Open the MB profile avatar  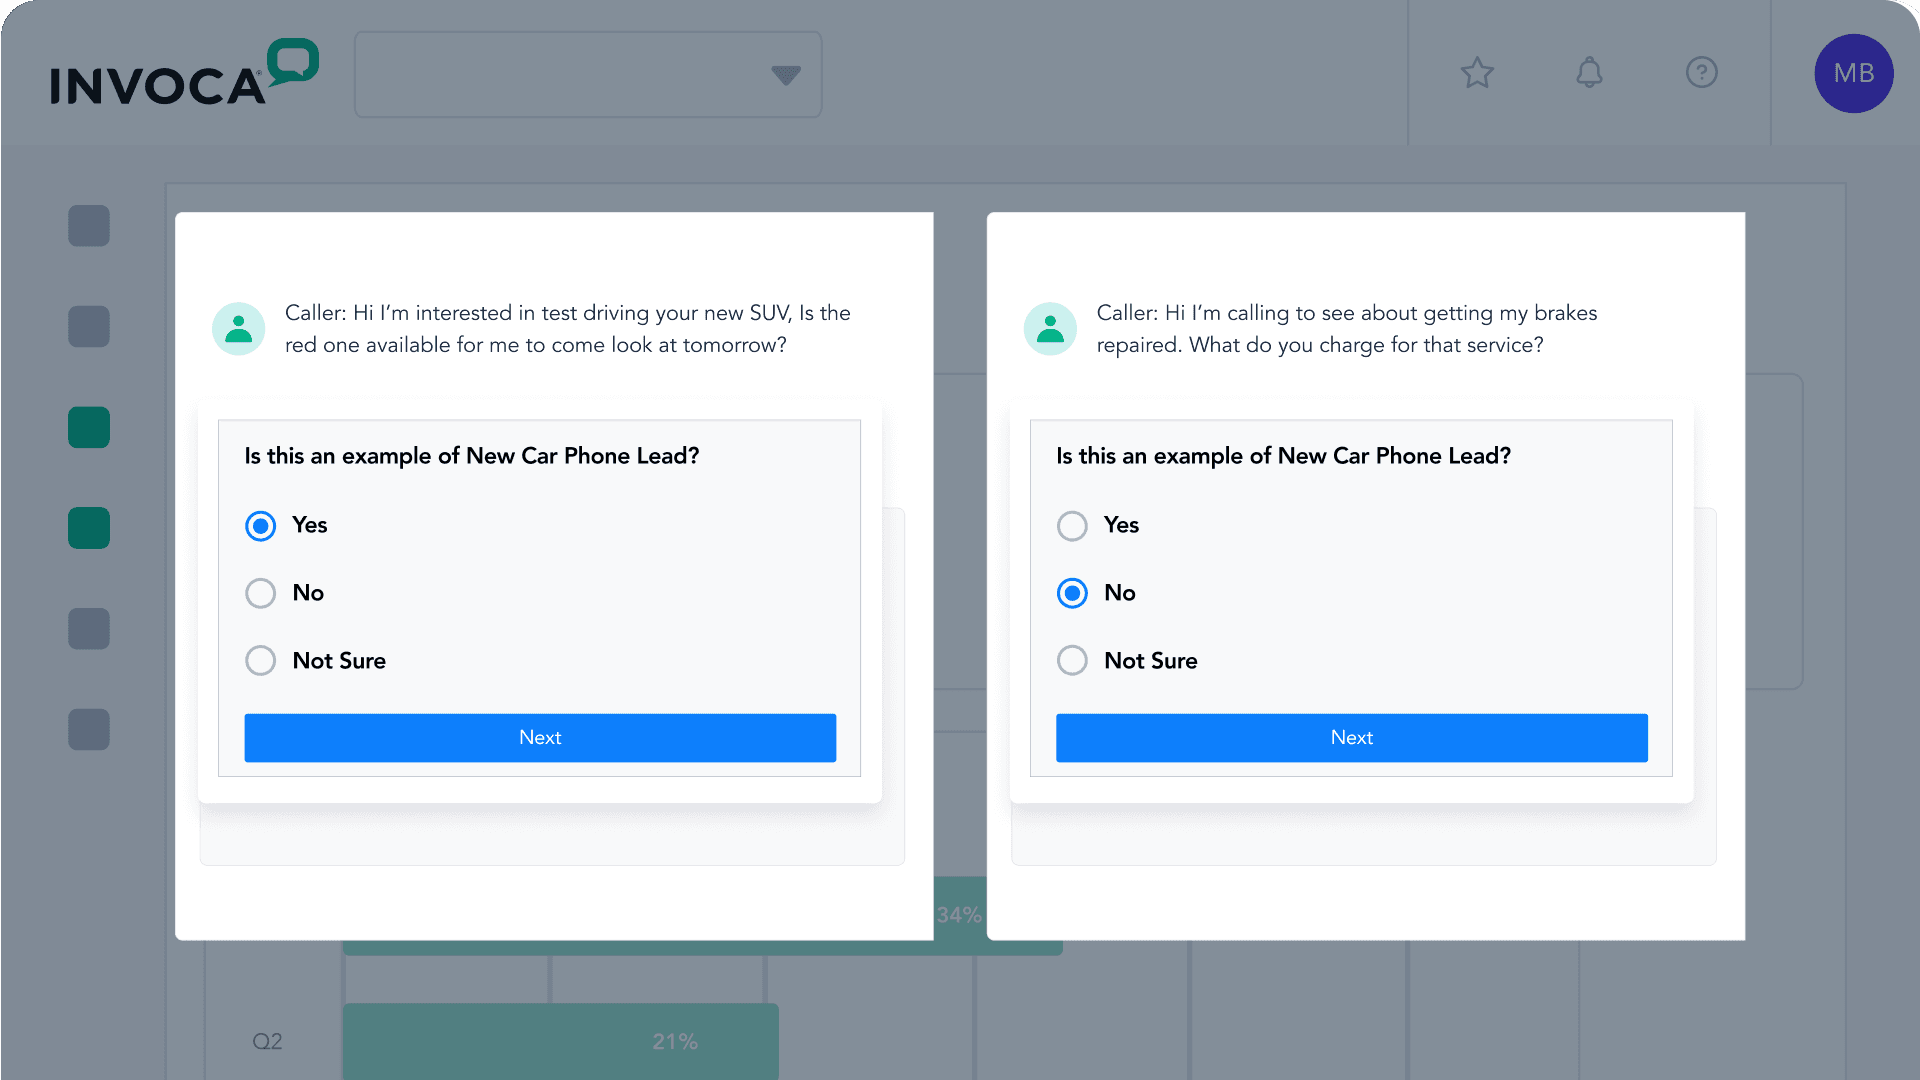click(1854, 73)
